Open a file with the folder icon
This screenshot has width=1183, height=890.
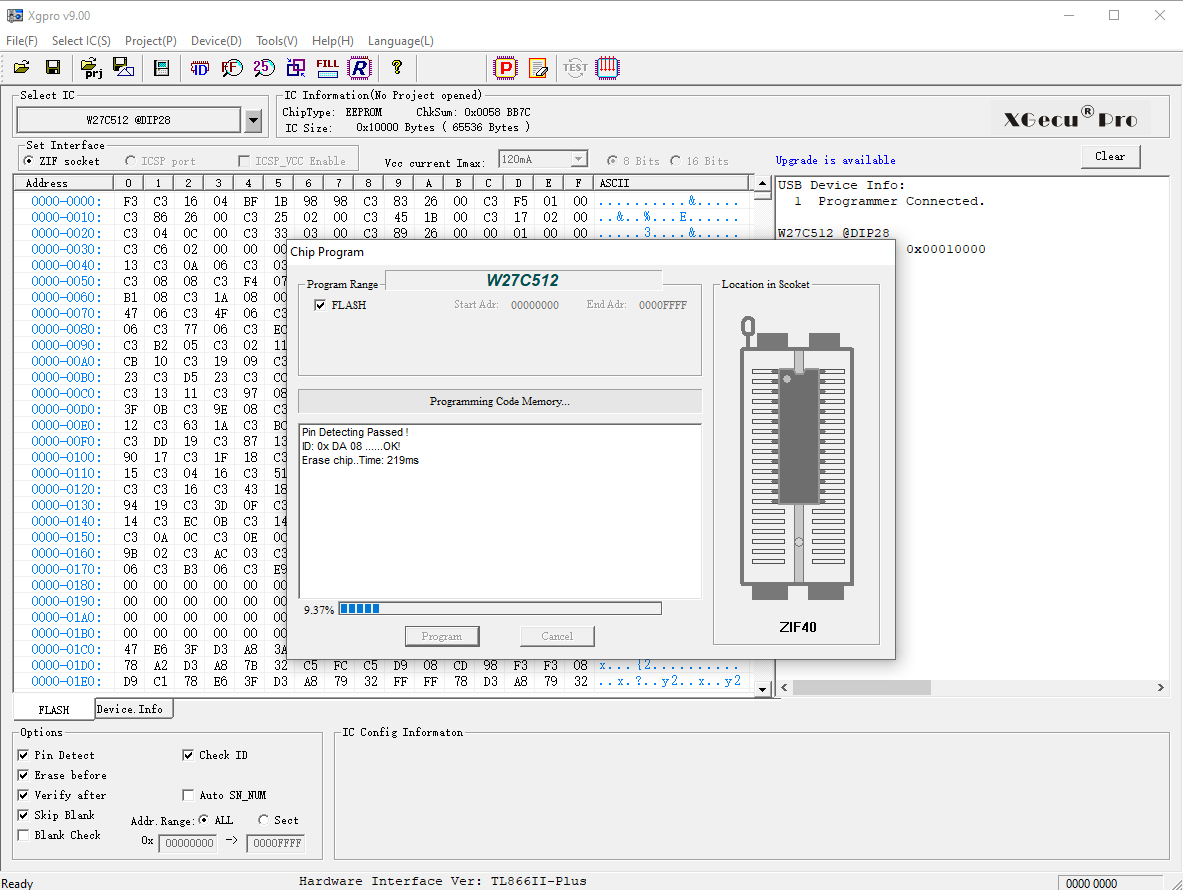pyautogui.click(x=22, y=68)
